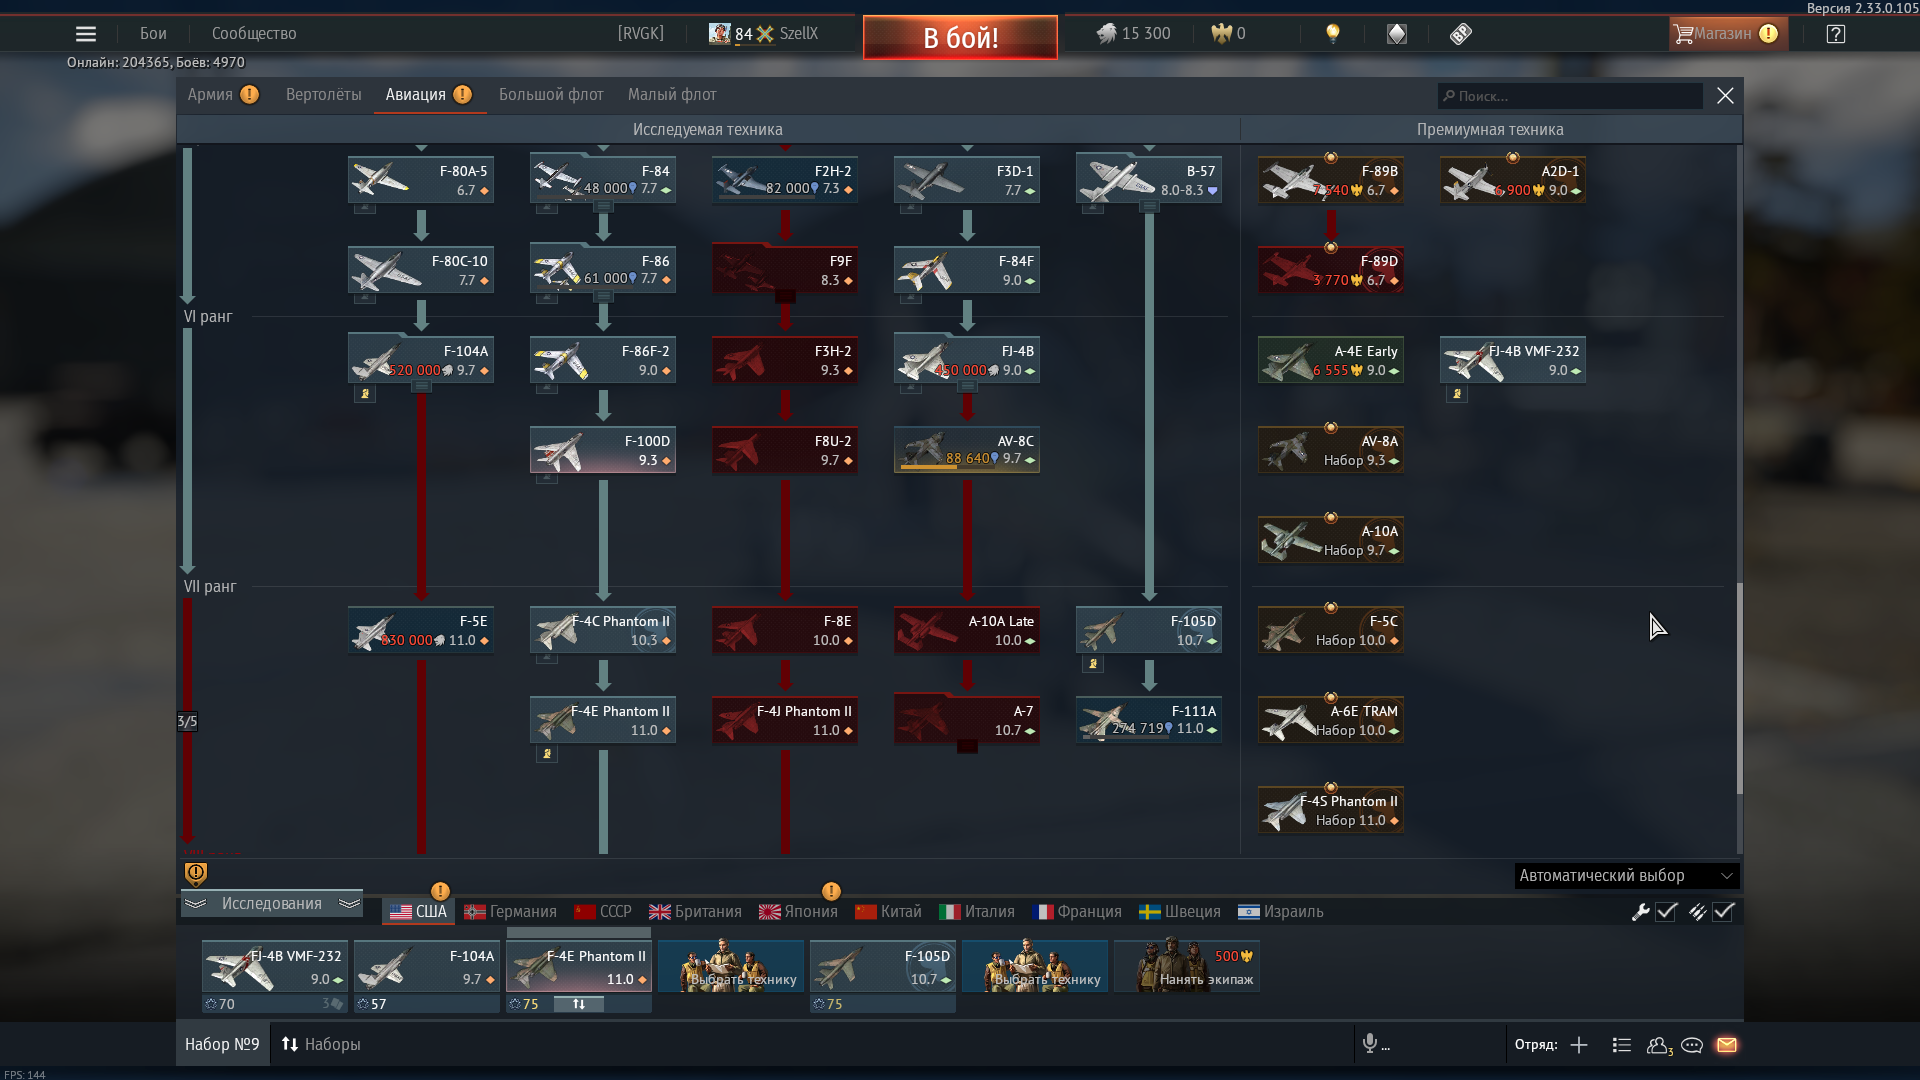The width and height of the screenshot is (1920, 1080).
Task: Click the yellow shield warning icon
Action: click(x=196, y=874)
